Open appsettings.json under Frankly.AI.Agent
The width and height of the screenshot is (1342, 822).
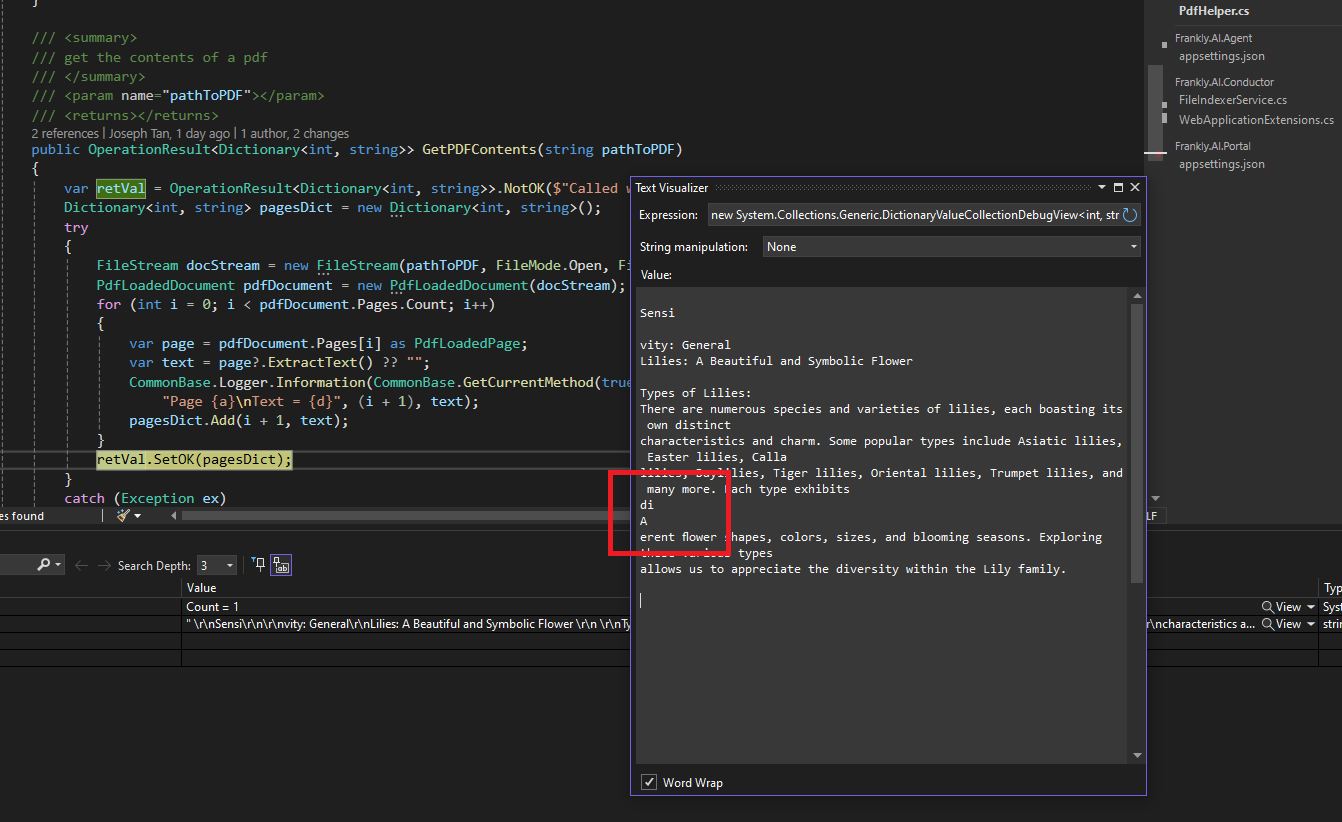[1221, 56]
